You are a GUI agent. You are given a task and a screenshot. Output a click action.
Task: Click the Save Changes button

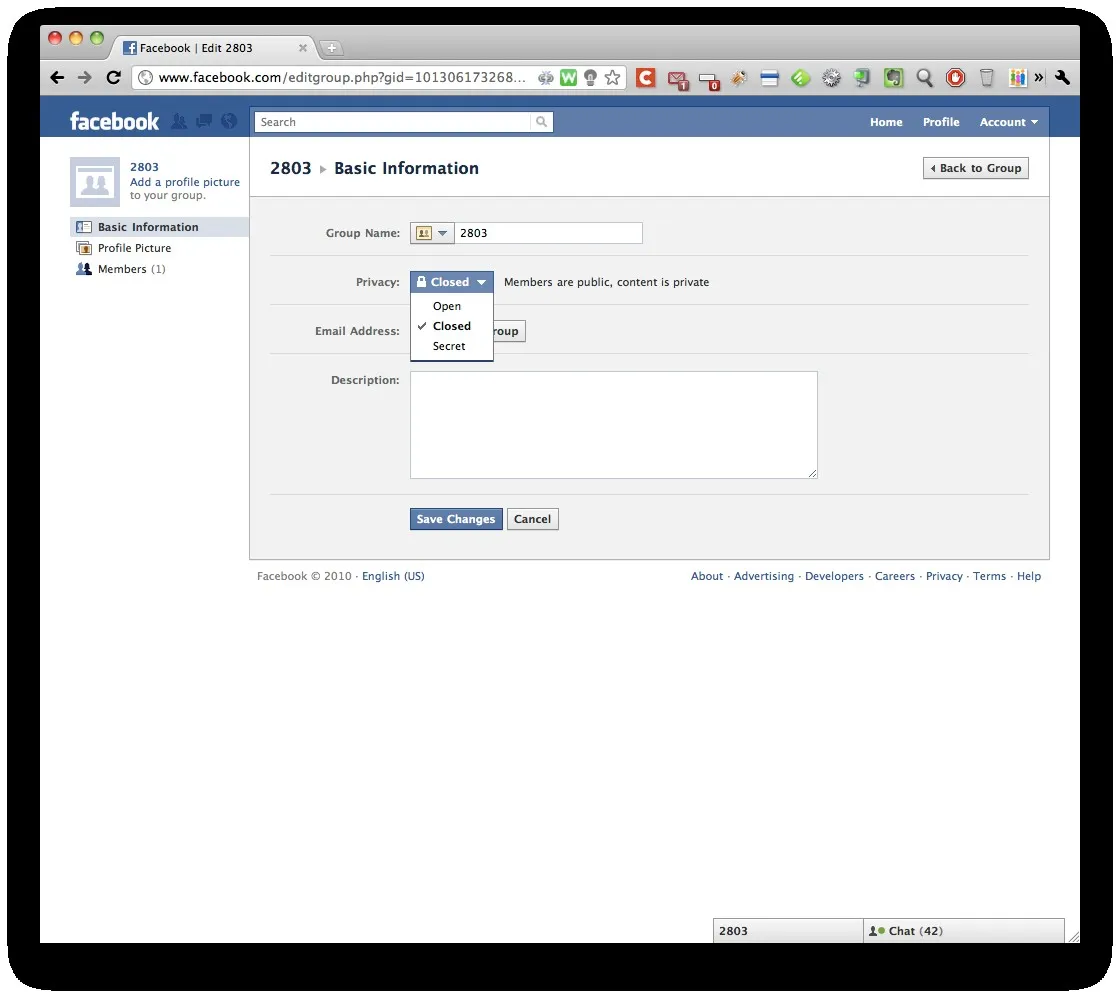tap(456, 519)
